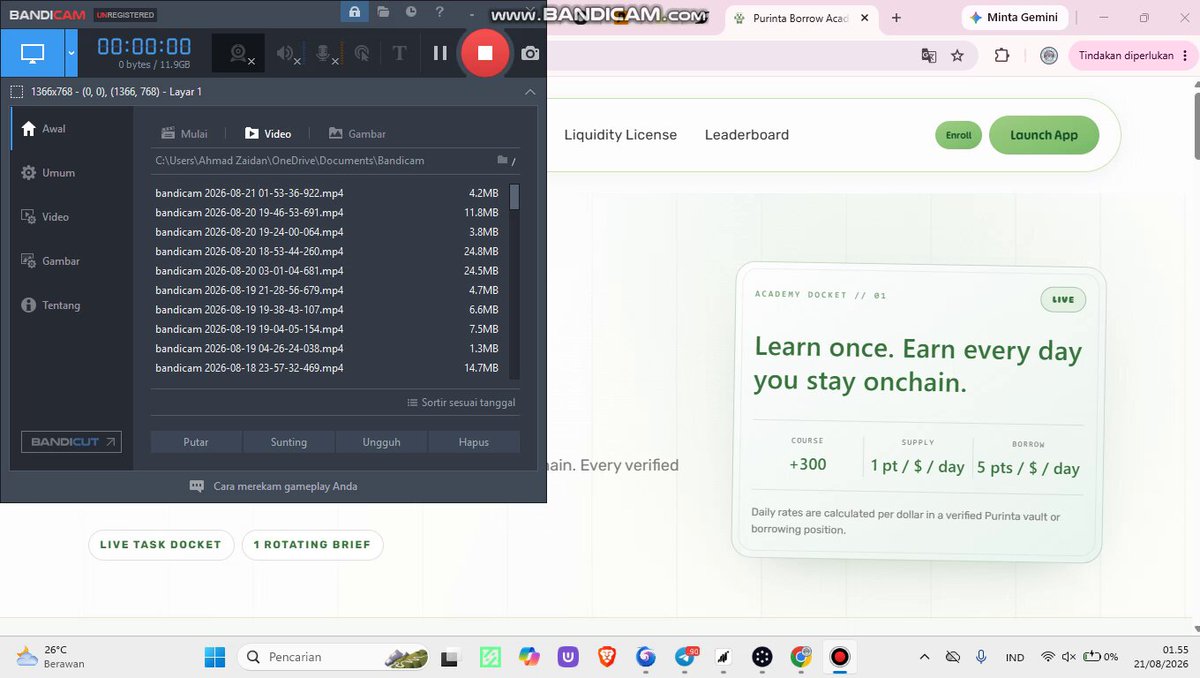The width and height of the screenshot is (1200, 678).
Task: Open the Bandicam folder icon beside the path
Action: click(503, 160)
